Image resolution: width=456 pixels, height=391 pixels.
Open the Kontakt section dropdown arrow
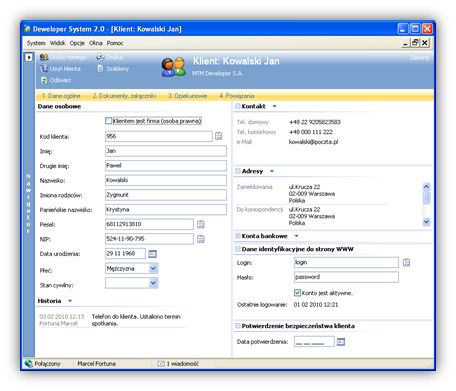tap(275, 106)
